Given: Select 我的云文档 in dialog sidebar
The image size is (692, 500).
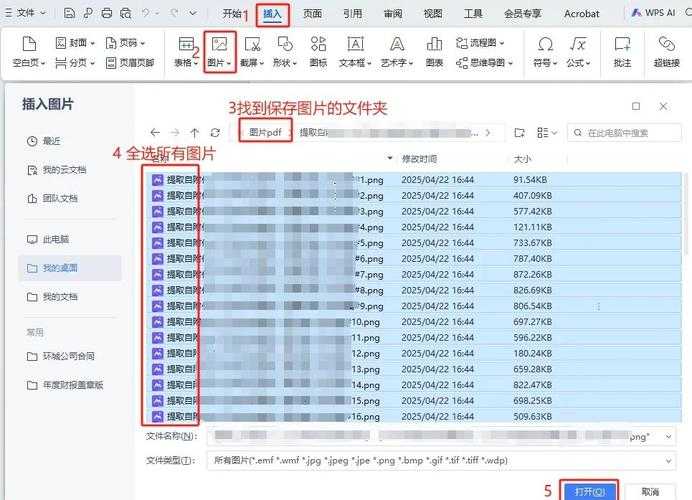Looking at the screenshot, I should 56,170.
